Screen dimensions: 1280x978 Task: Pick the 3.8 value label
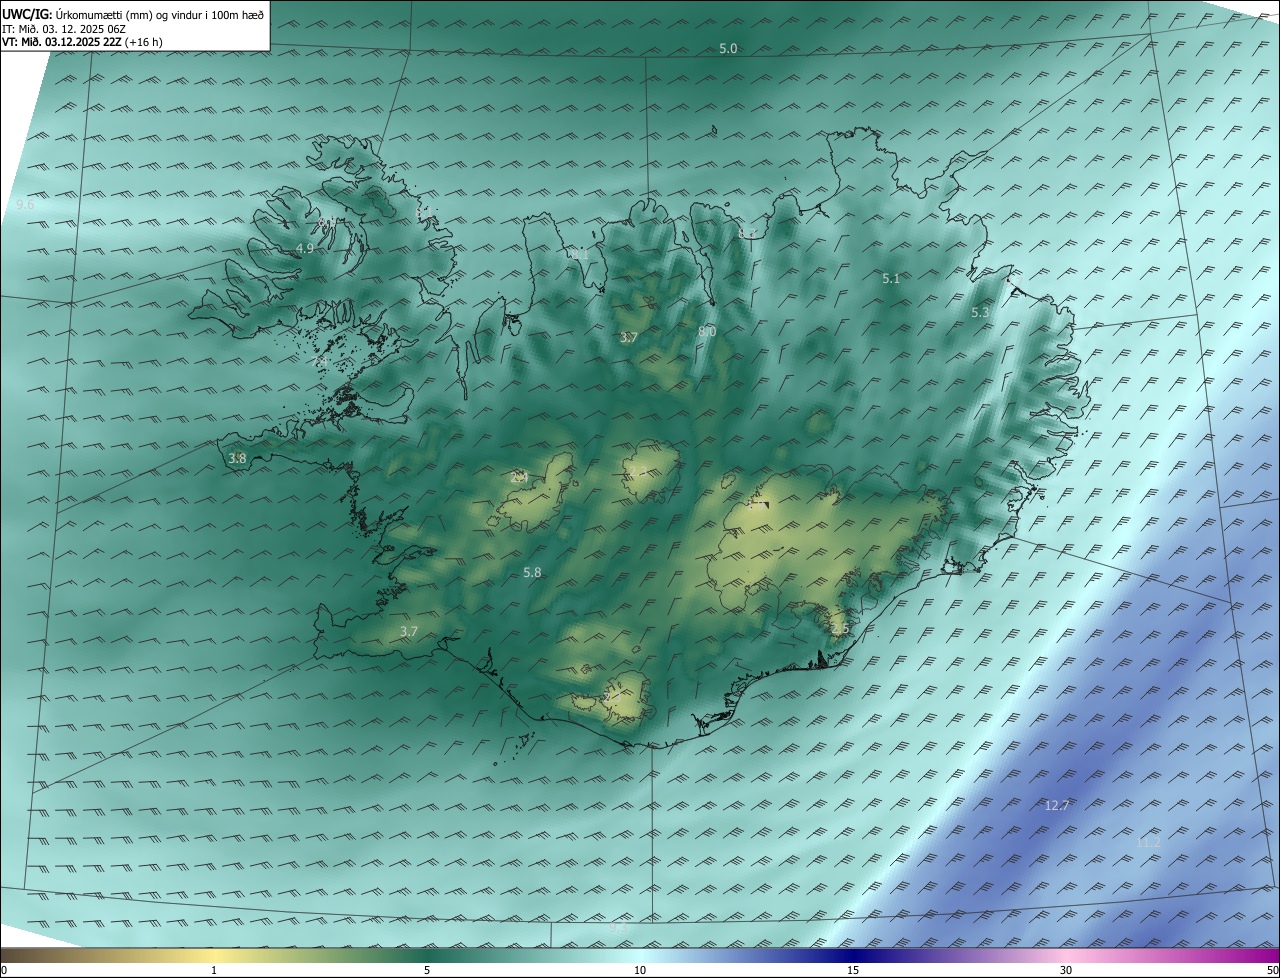(237, 458)
